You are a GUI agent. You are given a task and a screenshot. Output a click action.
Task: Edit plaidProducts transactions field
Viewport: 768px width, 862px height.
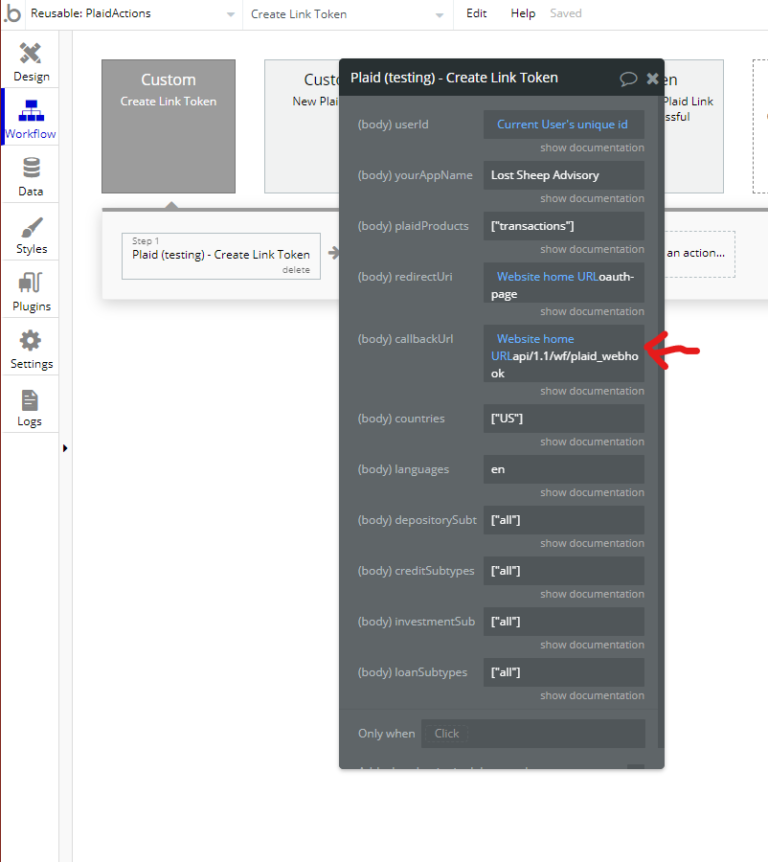tap(563, 226)
